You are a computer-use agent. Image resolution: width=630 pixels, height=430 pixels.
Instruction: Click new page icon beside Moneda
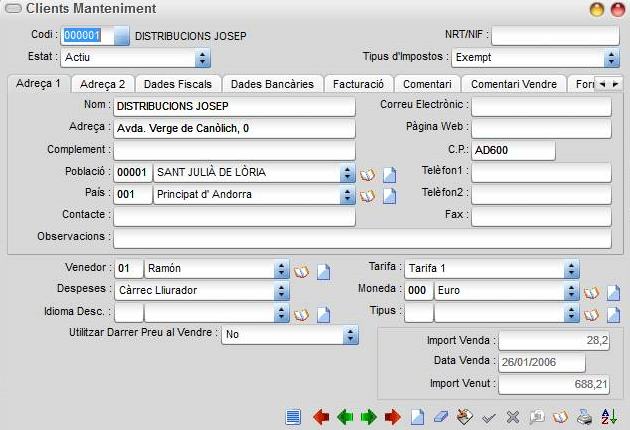tap(613, 293)
